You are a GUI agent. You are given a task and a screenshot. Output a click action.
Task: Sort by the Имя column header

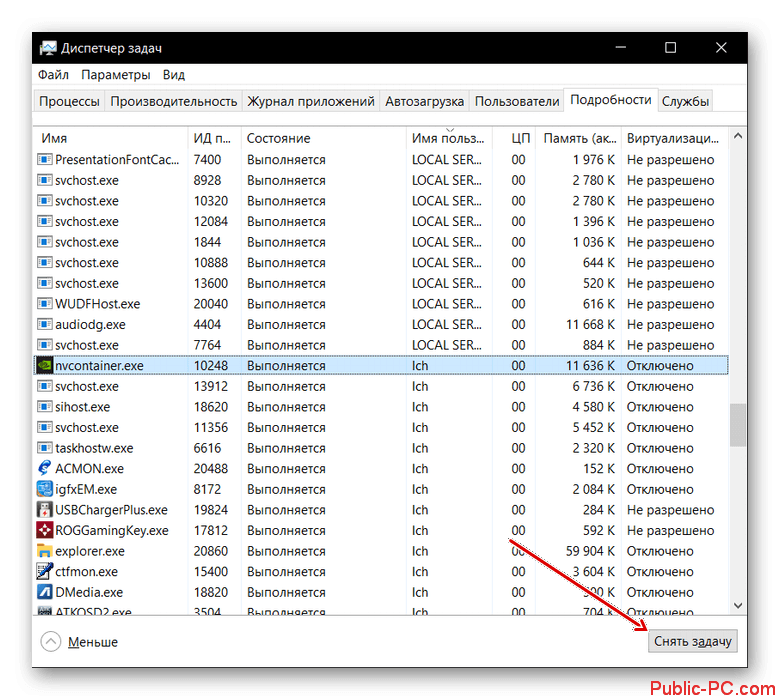111,138
